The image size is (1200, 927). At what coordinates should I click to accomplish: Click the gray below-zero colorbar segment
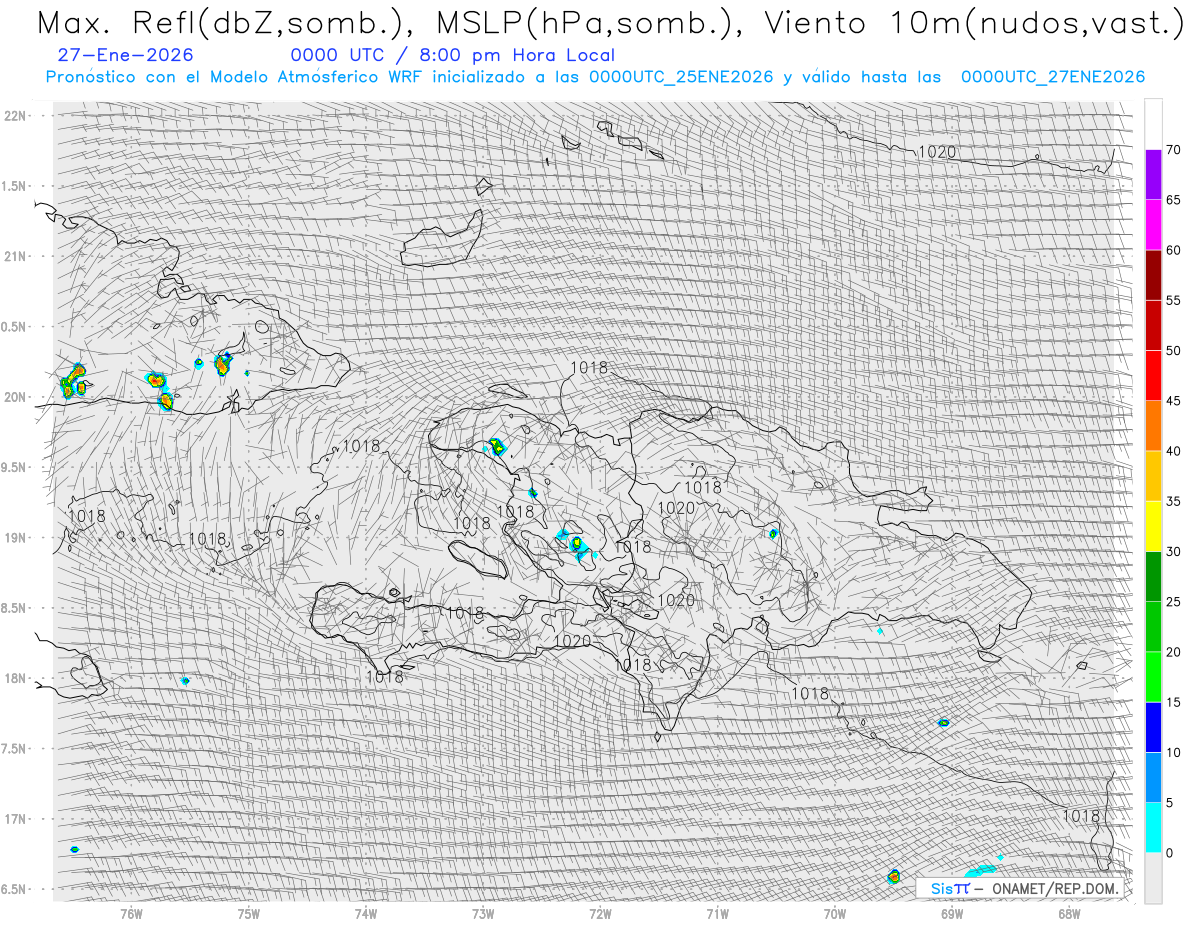[1153, 878]
